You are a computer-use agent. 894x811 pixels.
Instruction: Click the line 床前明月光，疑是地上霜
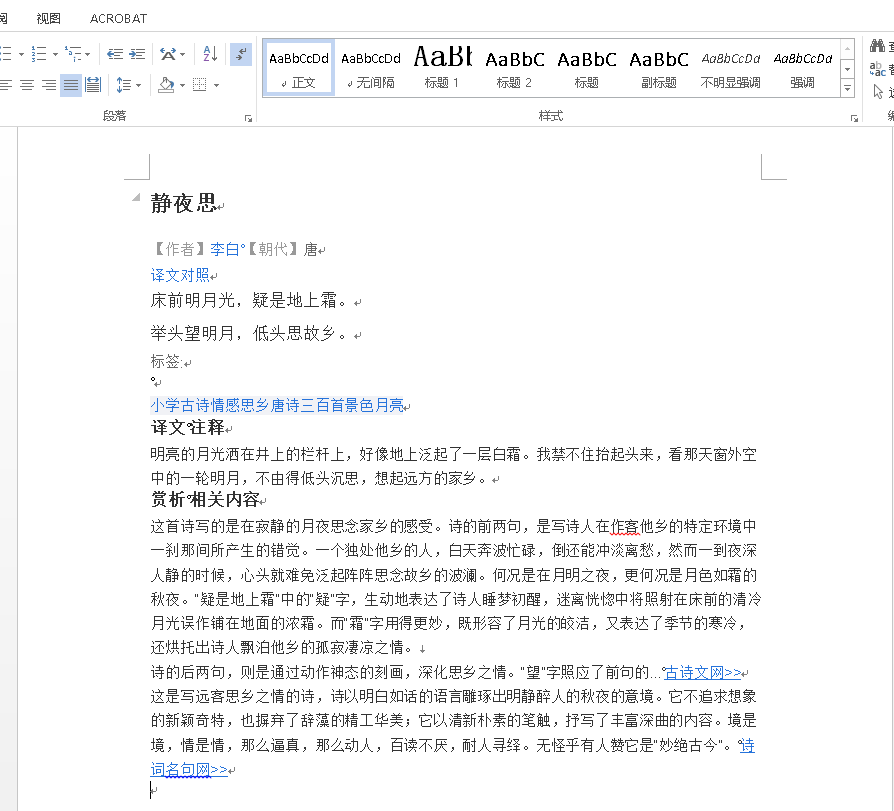(248, 301)
